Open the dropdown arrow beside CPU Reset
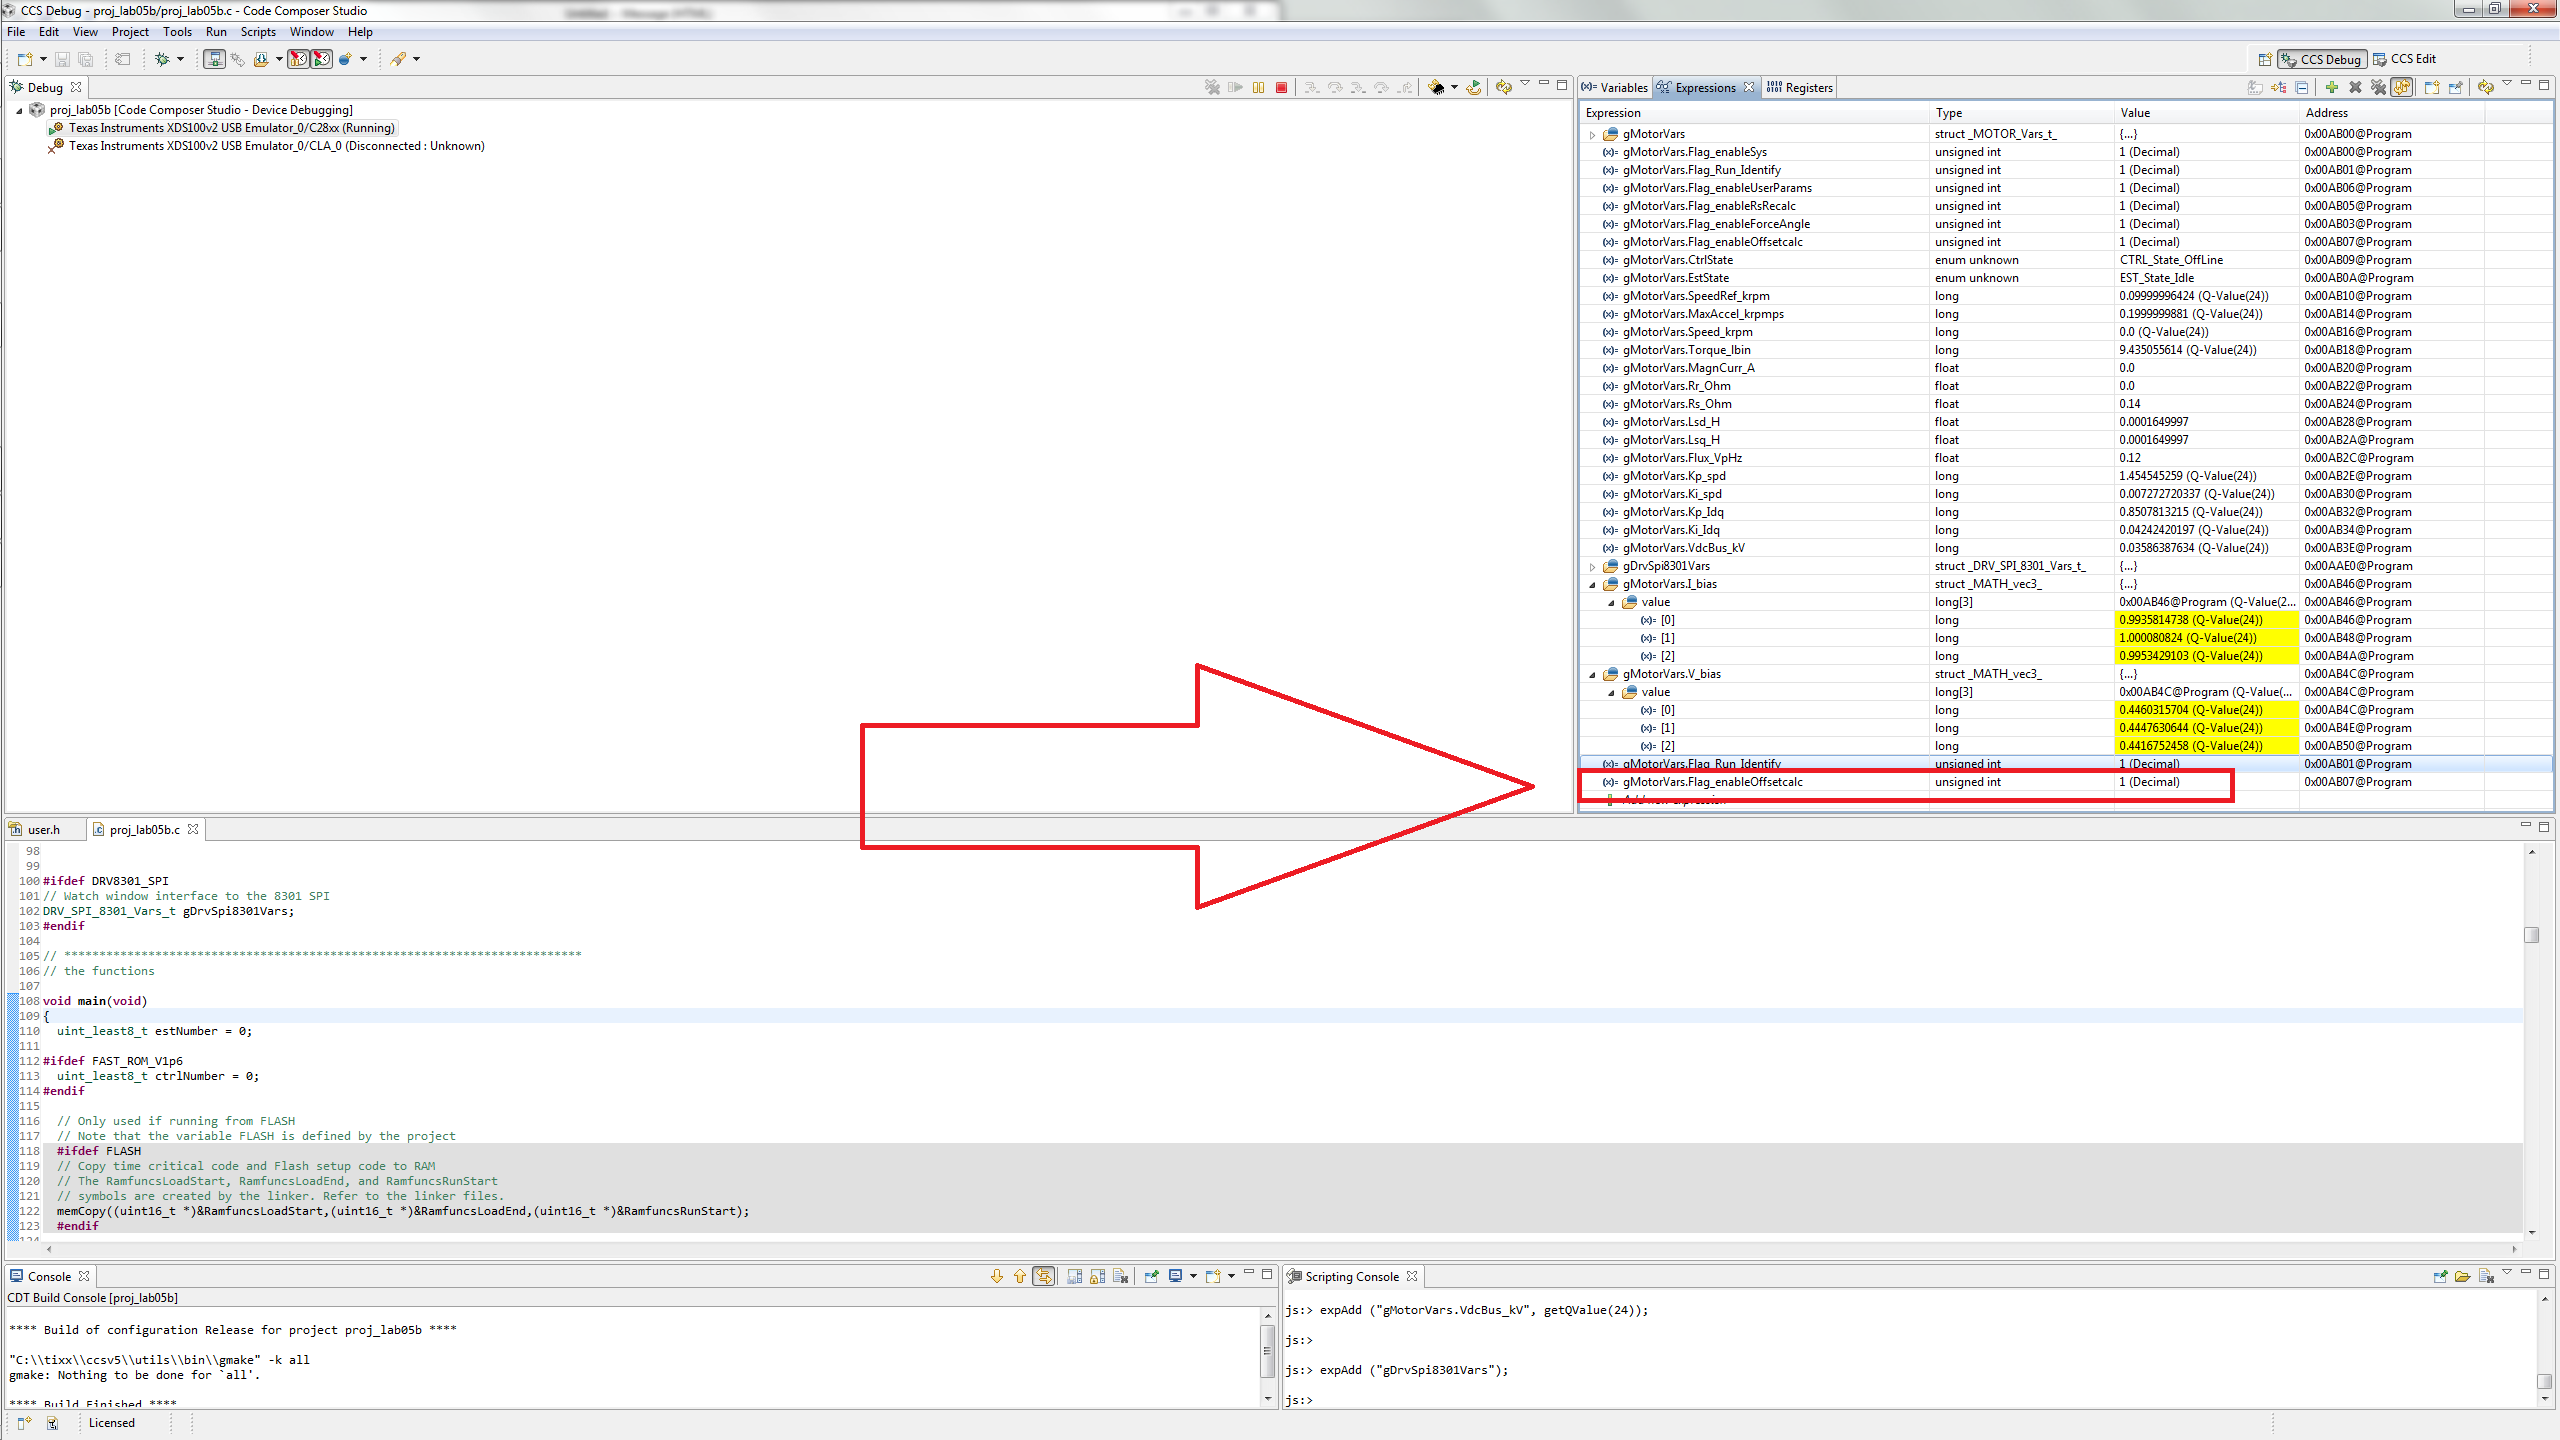Screen dimensions: 2560x1440 point(1454,88)
